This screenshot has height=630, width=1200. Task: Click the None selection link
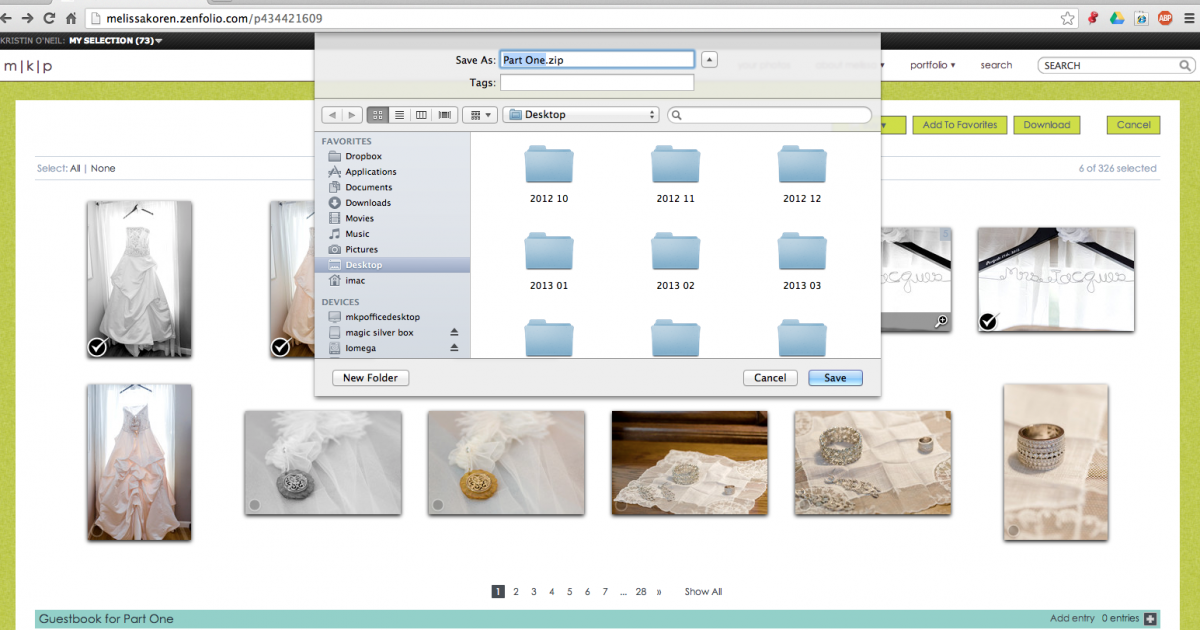coord(103,168)
